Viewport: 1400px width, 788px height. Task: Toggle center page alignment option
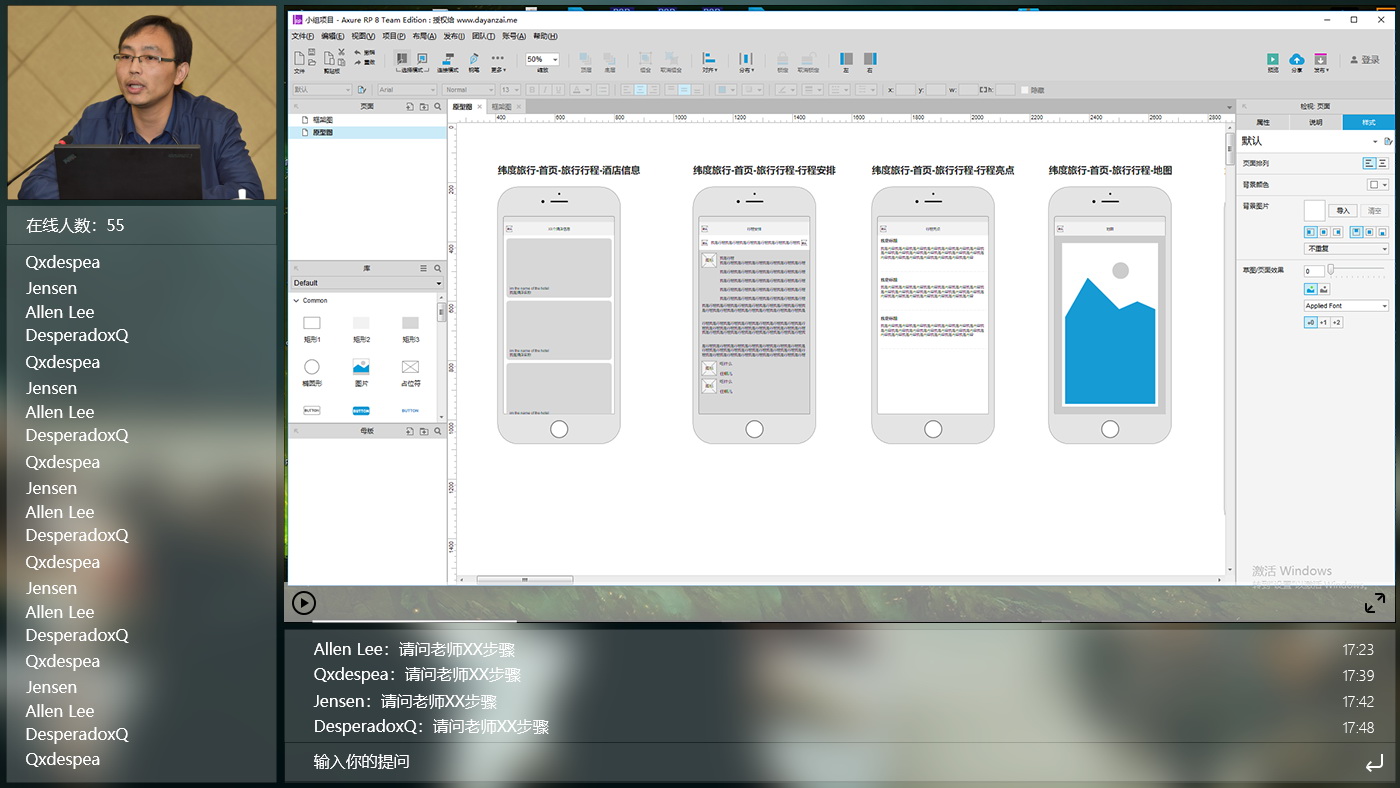(1382, 163)
